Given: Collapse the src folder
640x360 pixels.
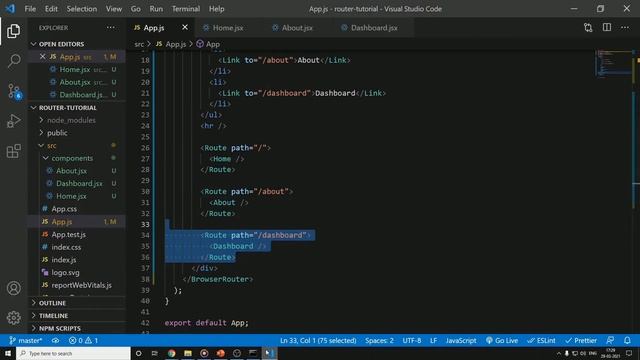Looking at the screenshot, I should pyautogui.click(x=51, y=145).
